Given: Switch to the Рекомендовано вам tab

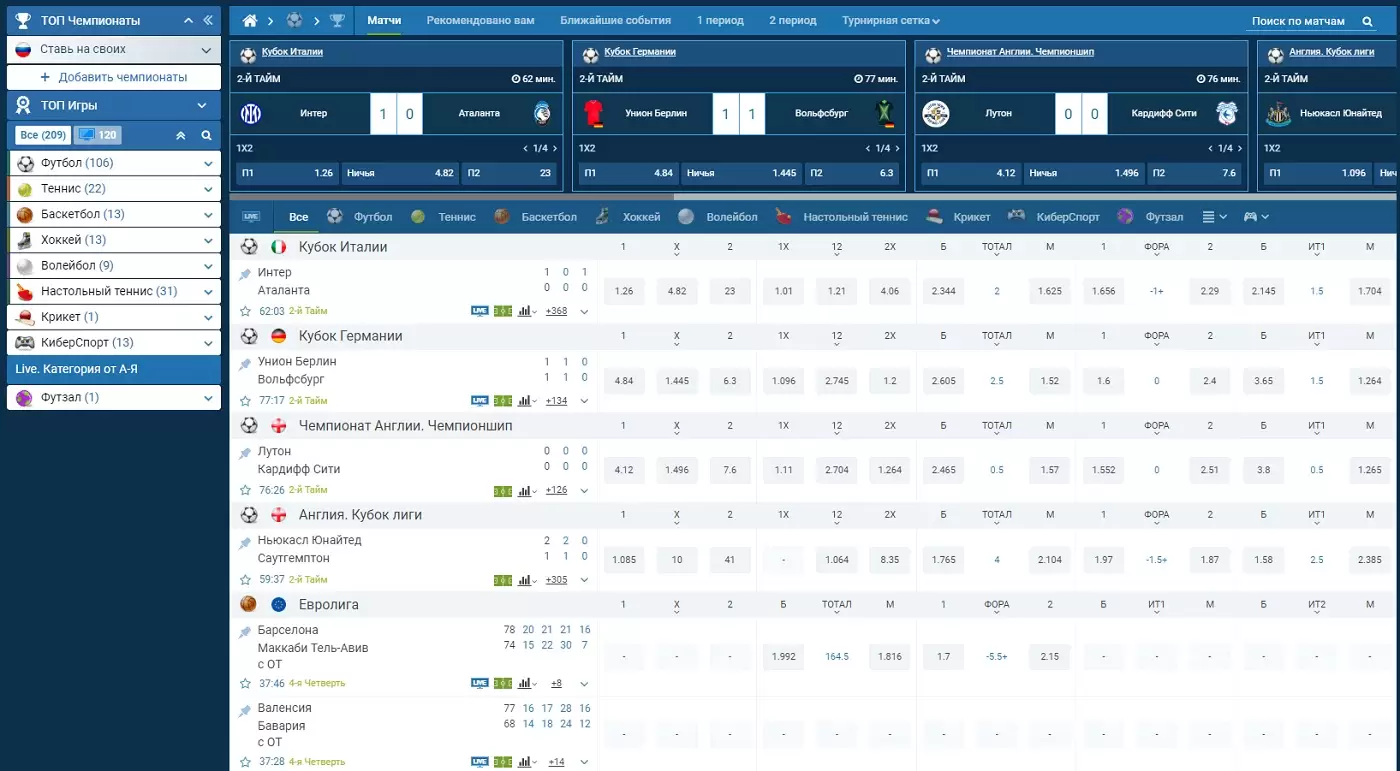Looking at the screenshot, I should (480, 21).
